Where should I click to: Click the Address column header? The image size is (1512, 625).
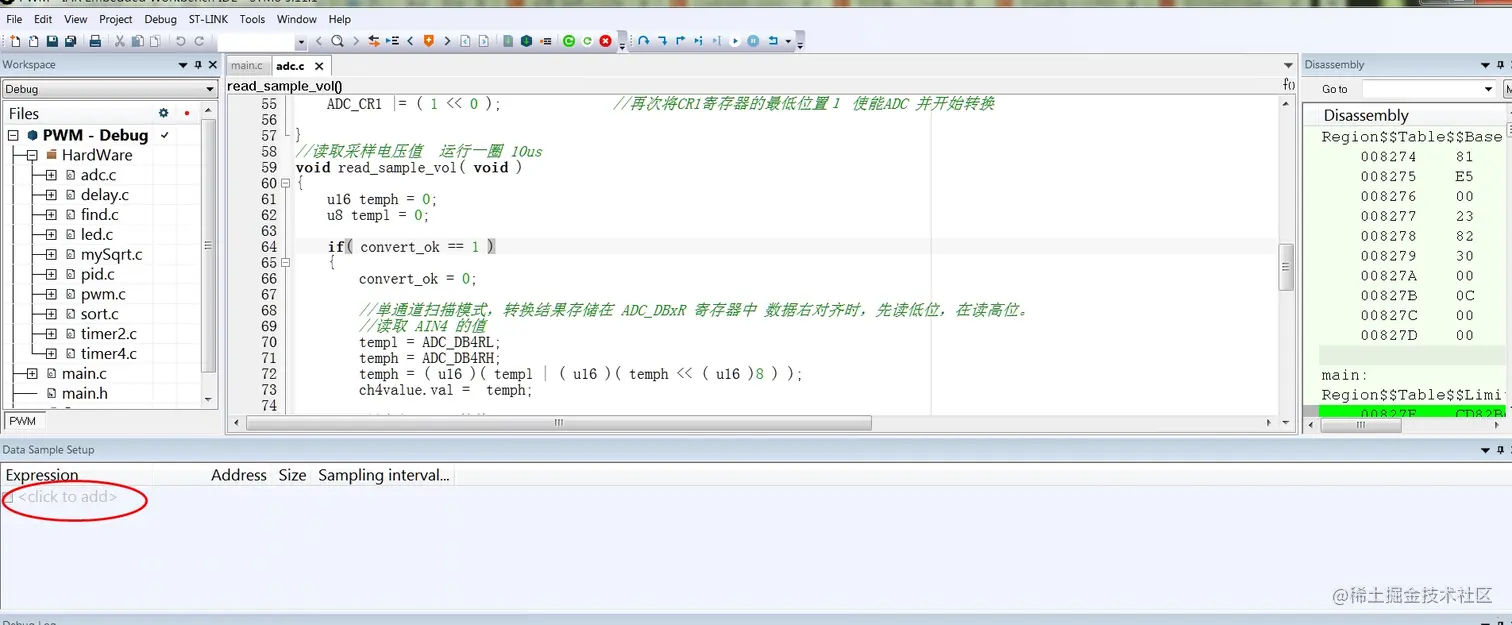239,475
